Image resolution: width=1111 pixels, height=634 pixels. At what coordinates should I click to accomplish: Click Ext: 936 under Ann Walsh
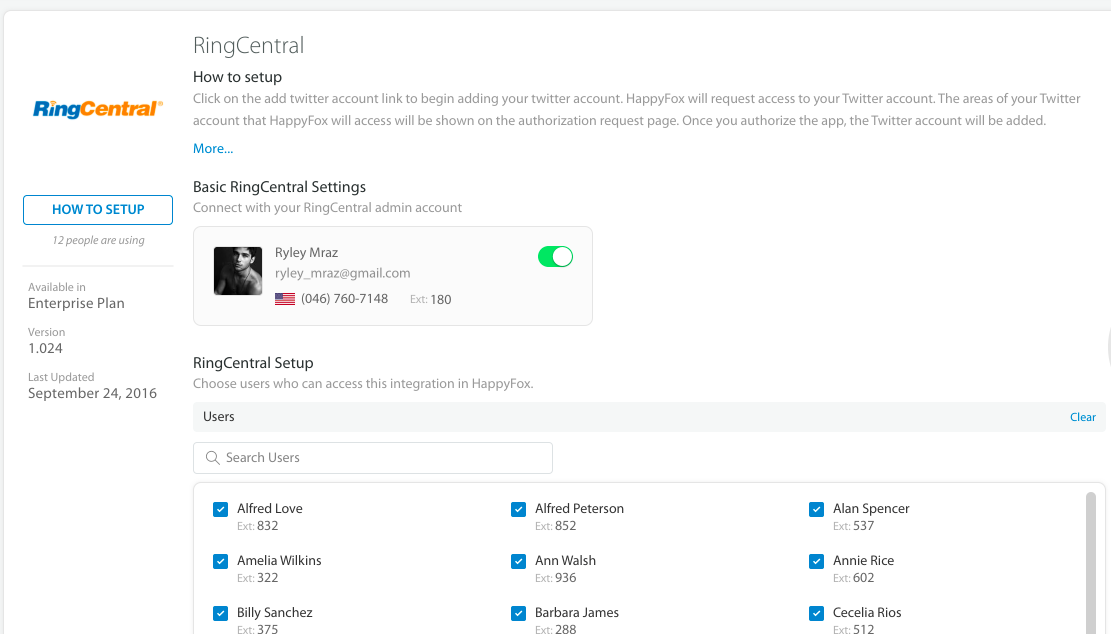(556, 578)
